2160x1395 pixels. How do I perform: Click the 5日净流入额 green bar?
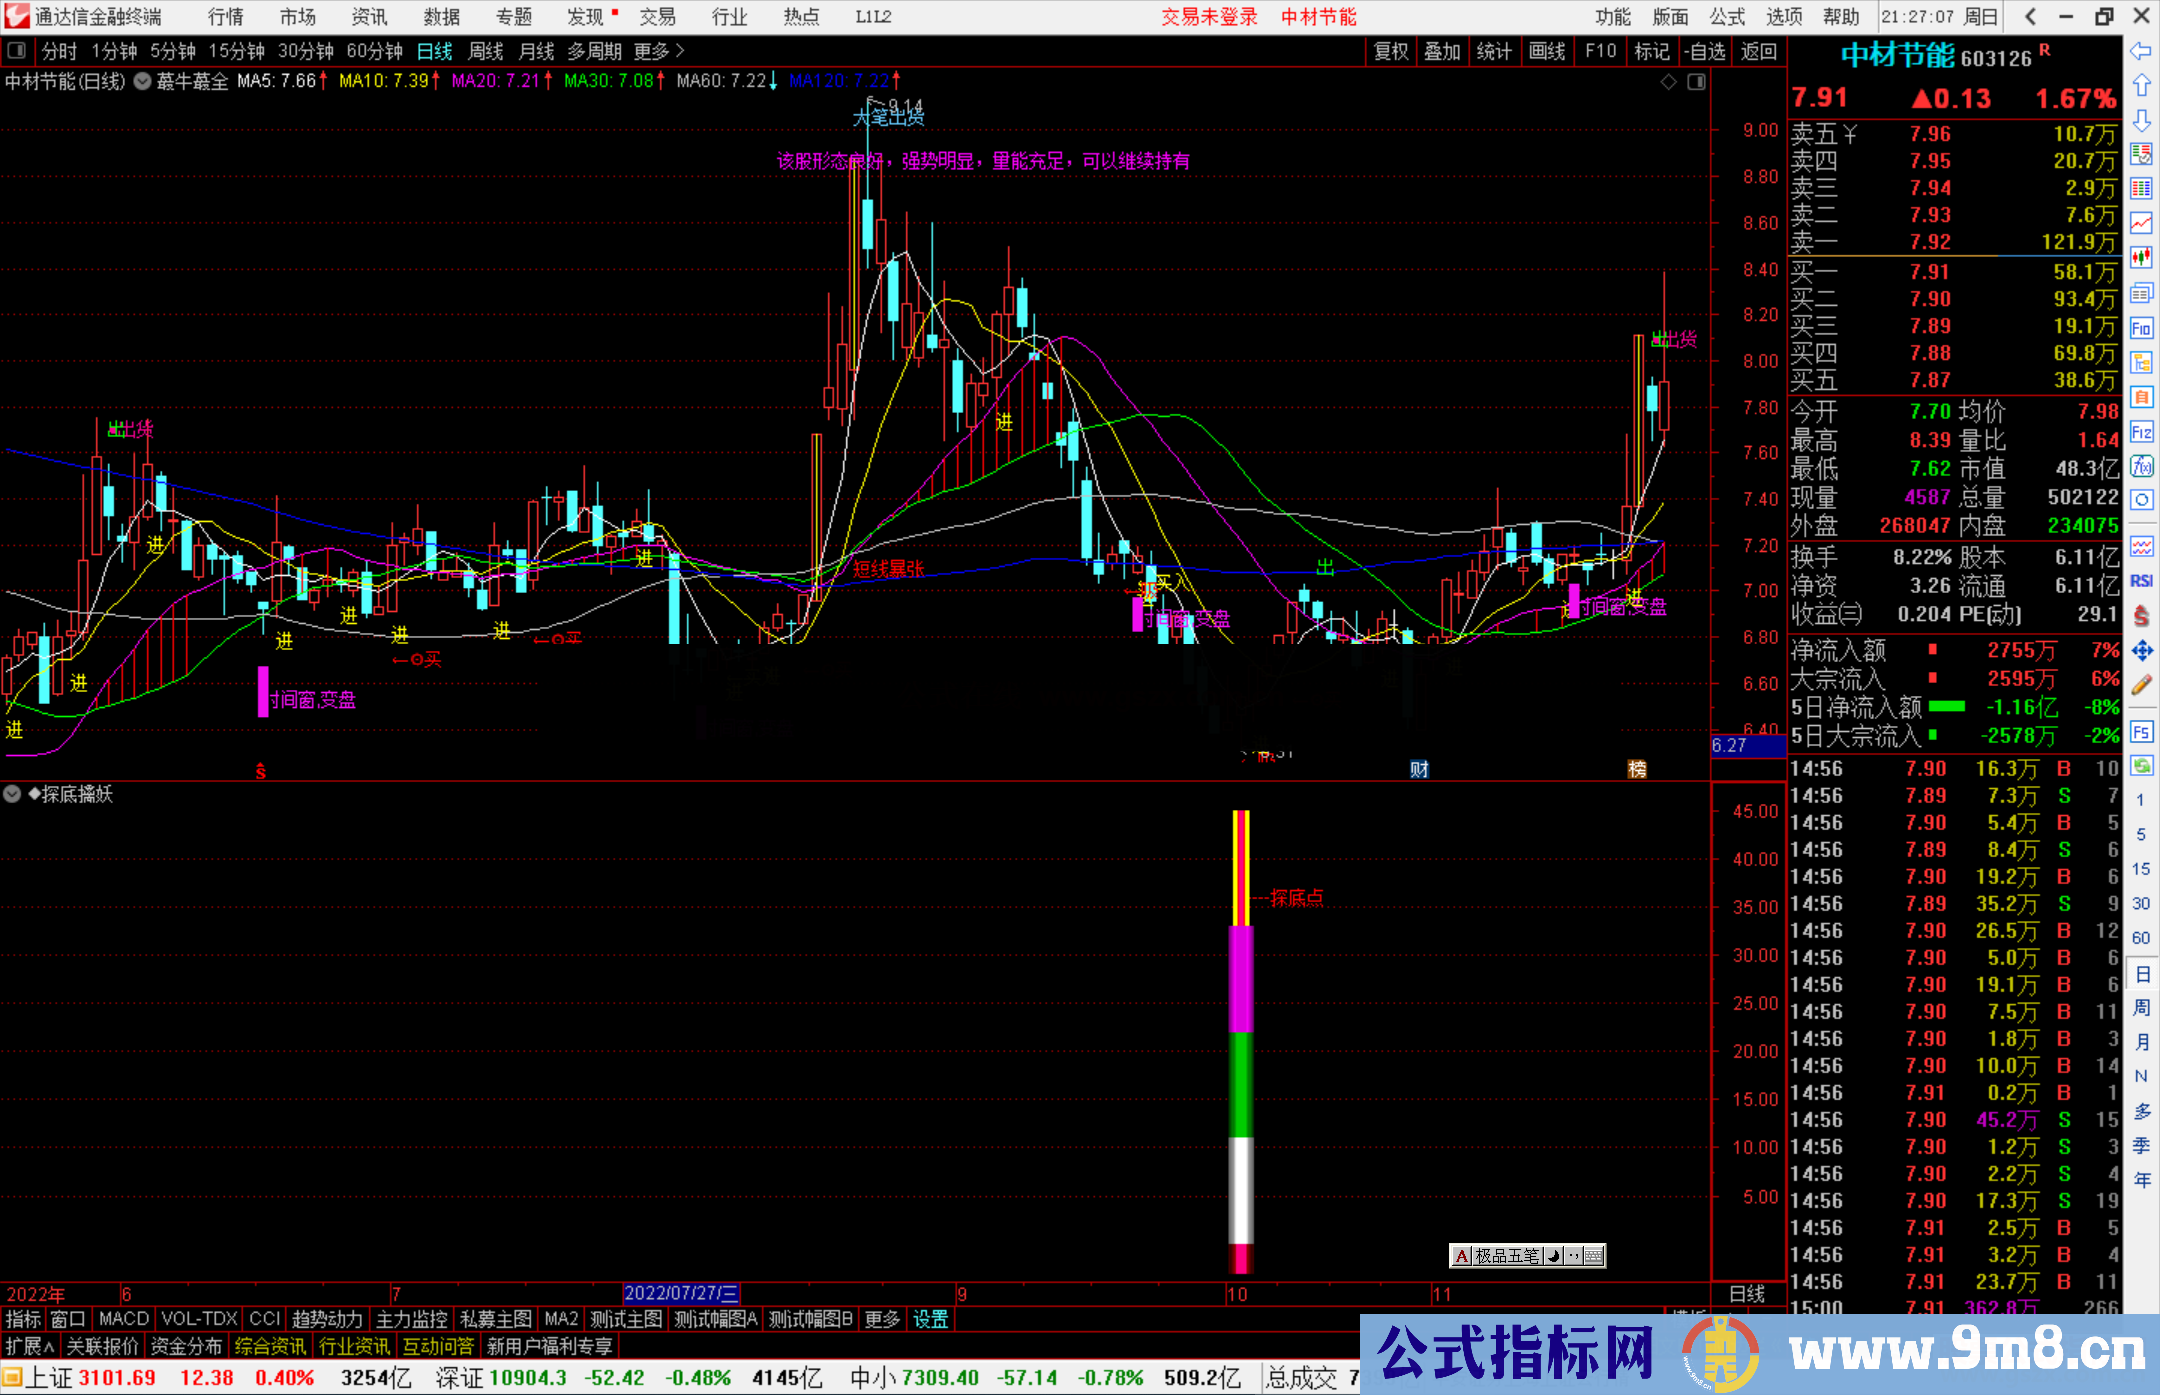coord(1946,707)
